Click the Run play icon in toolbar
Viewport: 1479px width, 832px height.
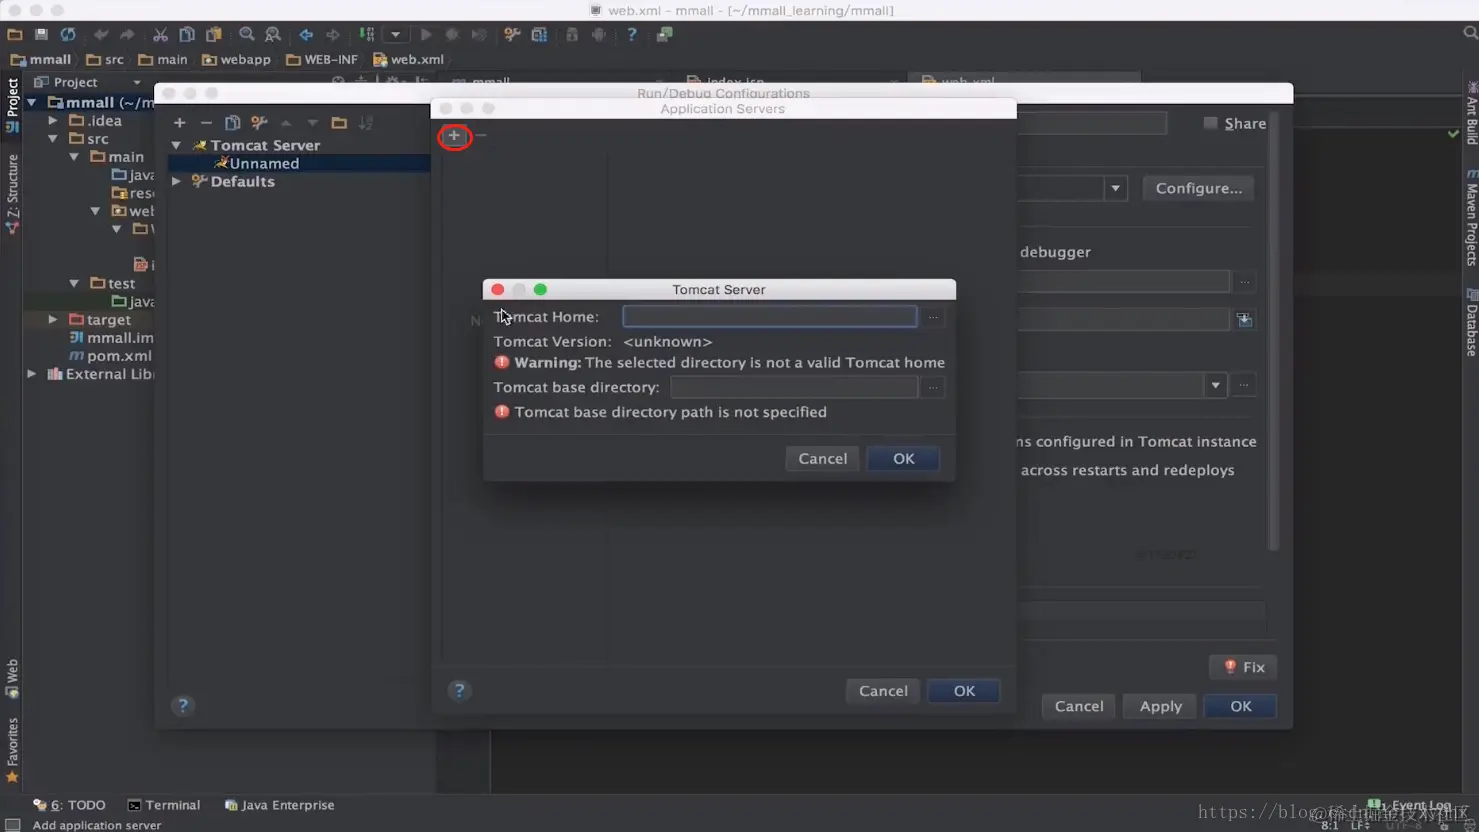[426, 35]
